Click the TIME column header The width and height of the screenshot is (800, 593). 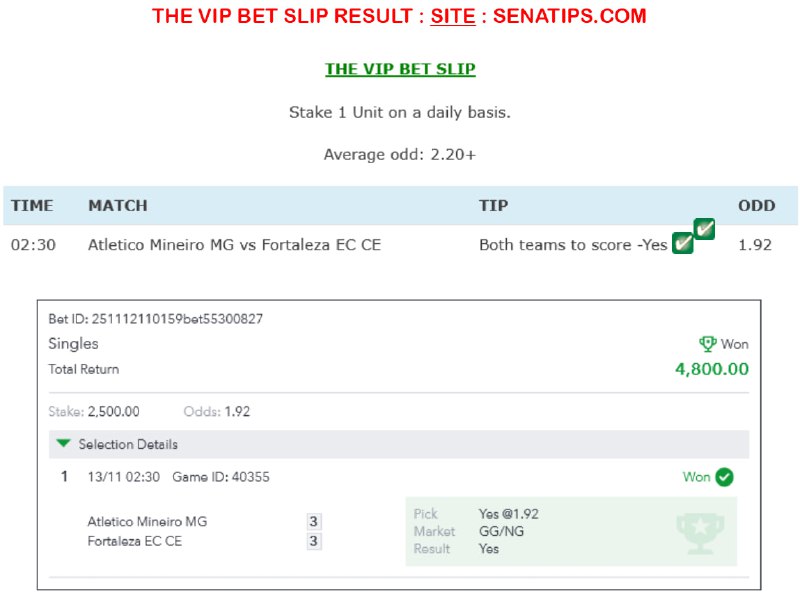[32, 206]
